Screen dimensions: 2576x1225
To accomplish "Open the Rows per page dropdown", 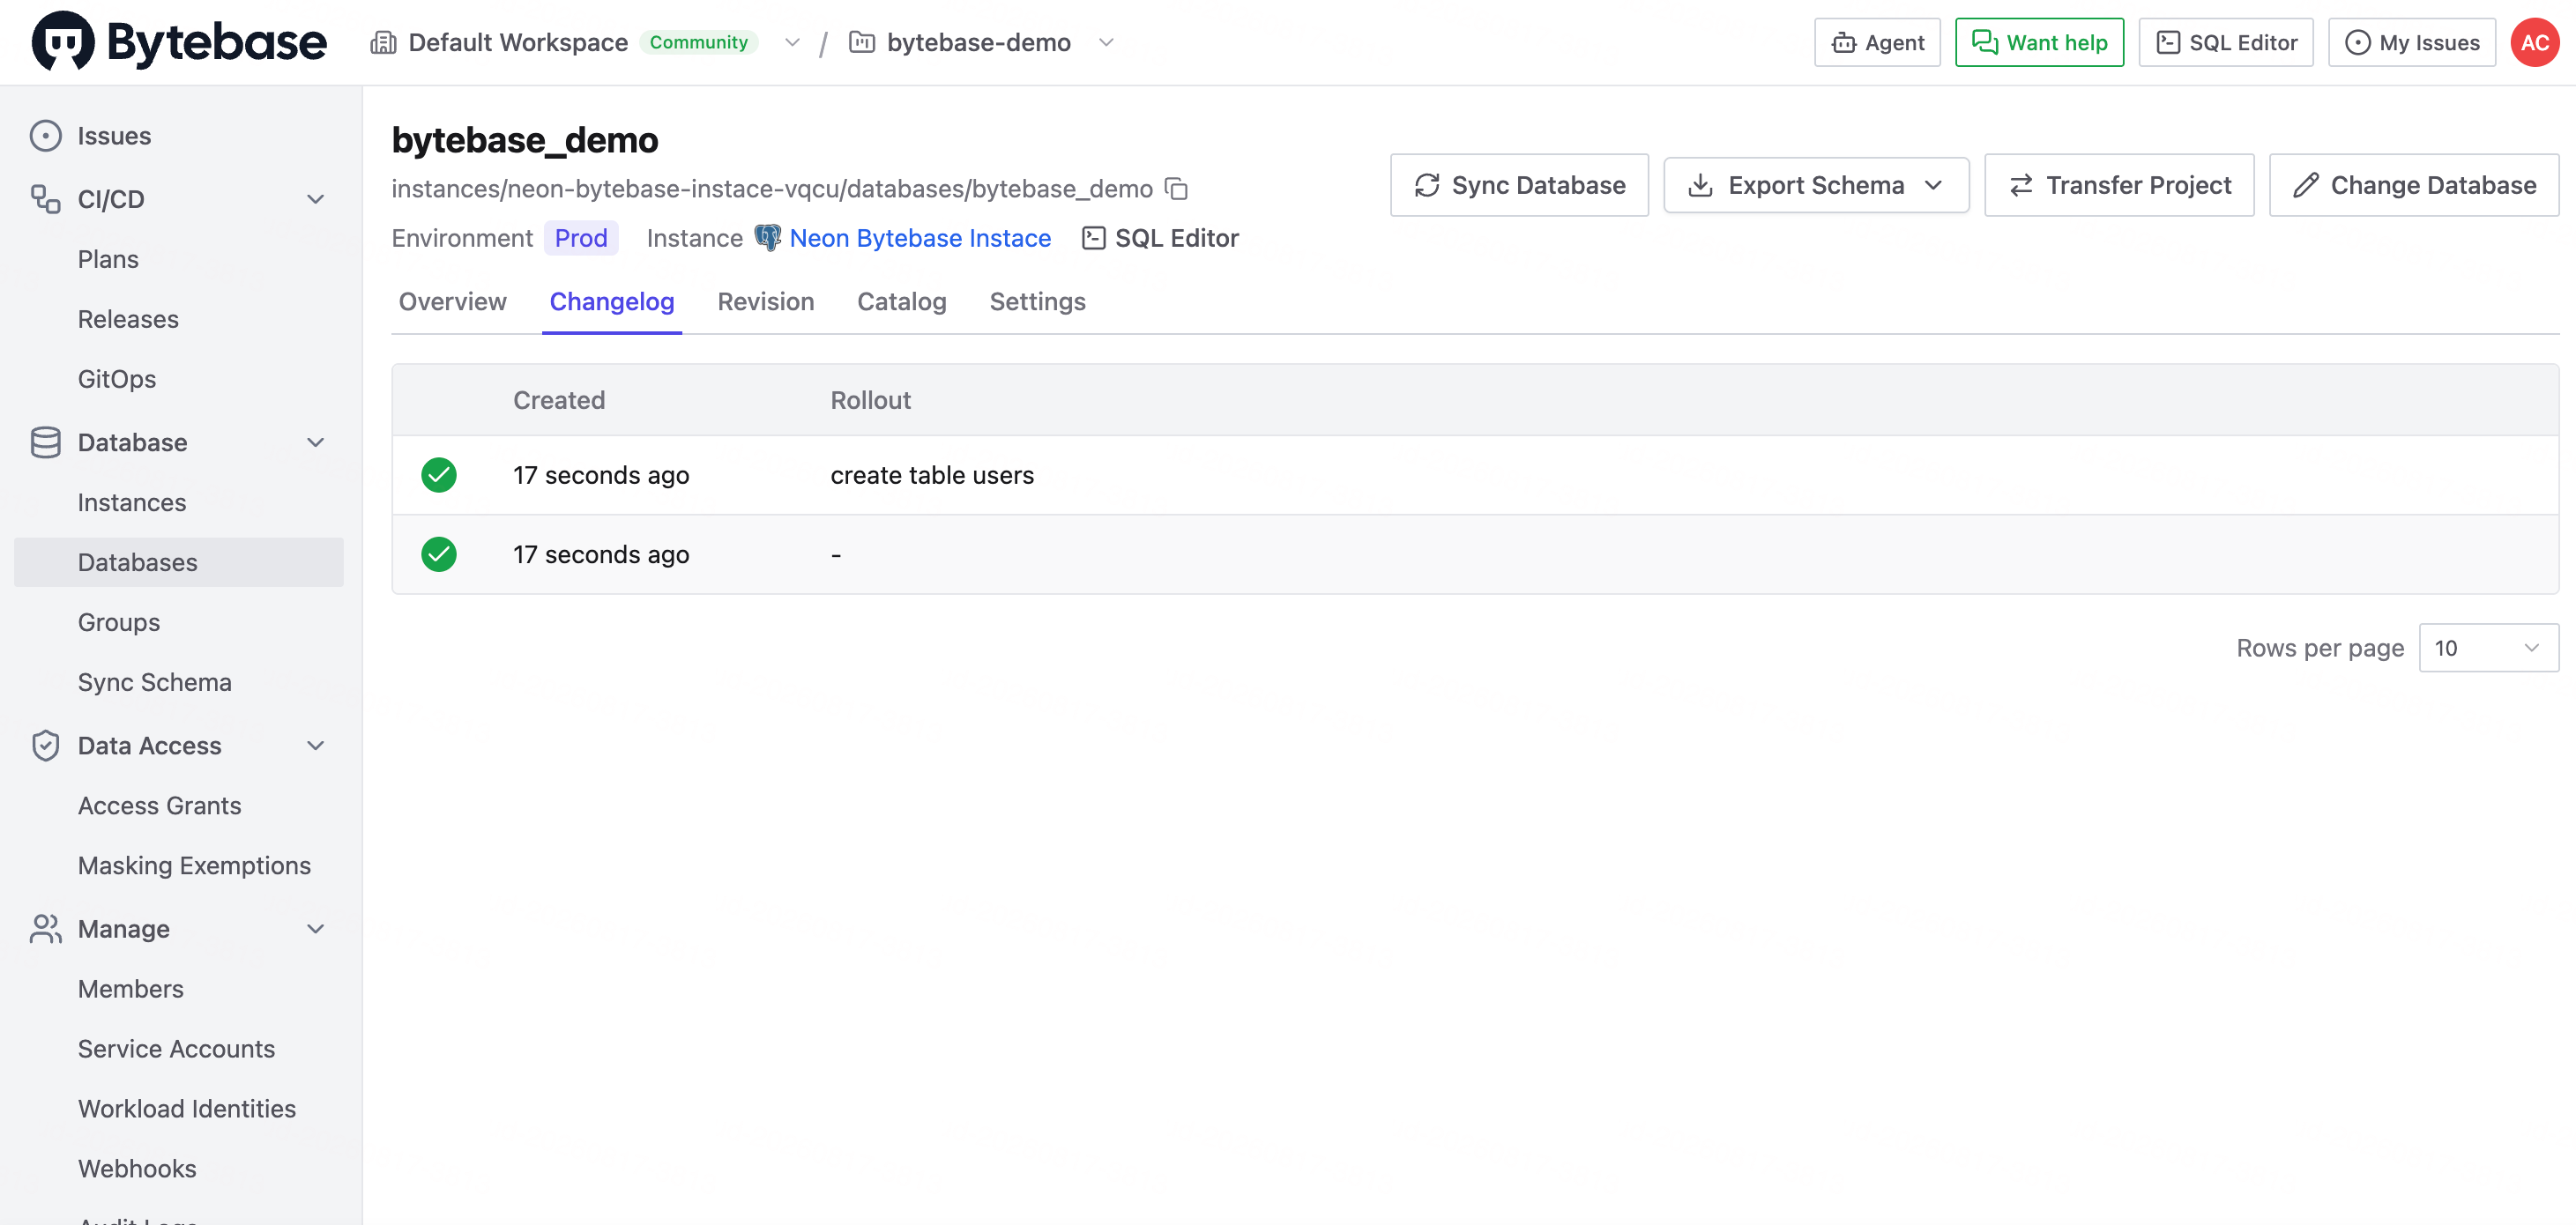I will (2488, 648).
